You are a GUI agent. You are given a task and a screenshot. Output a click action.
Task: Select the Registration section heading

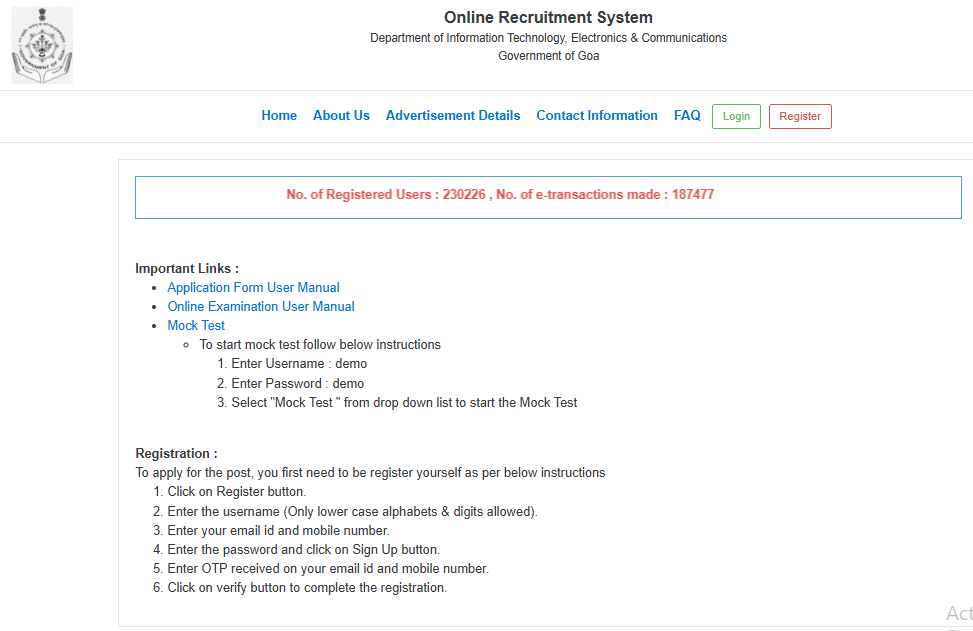point(176,454)
